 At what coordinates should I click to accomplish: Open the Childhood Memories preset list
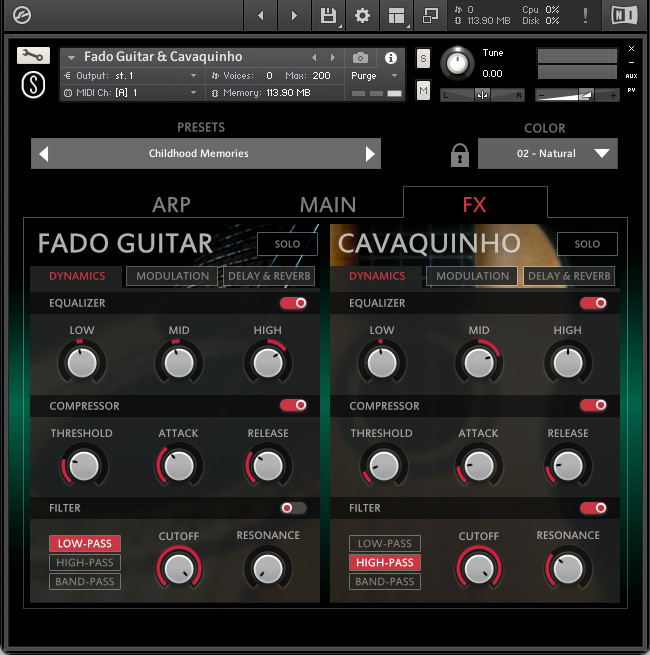tap(199, 154)
